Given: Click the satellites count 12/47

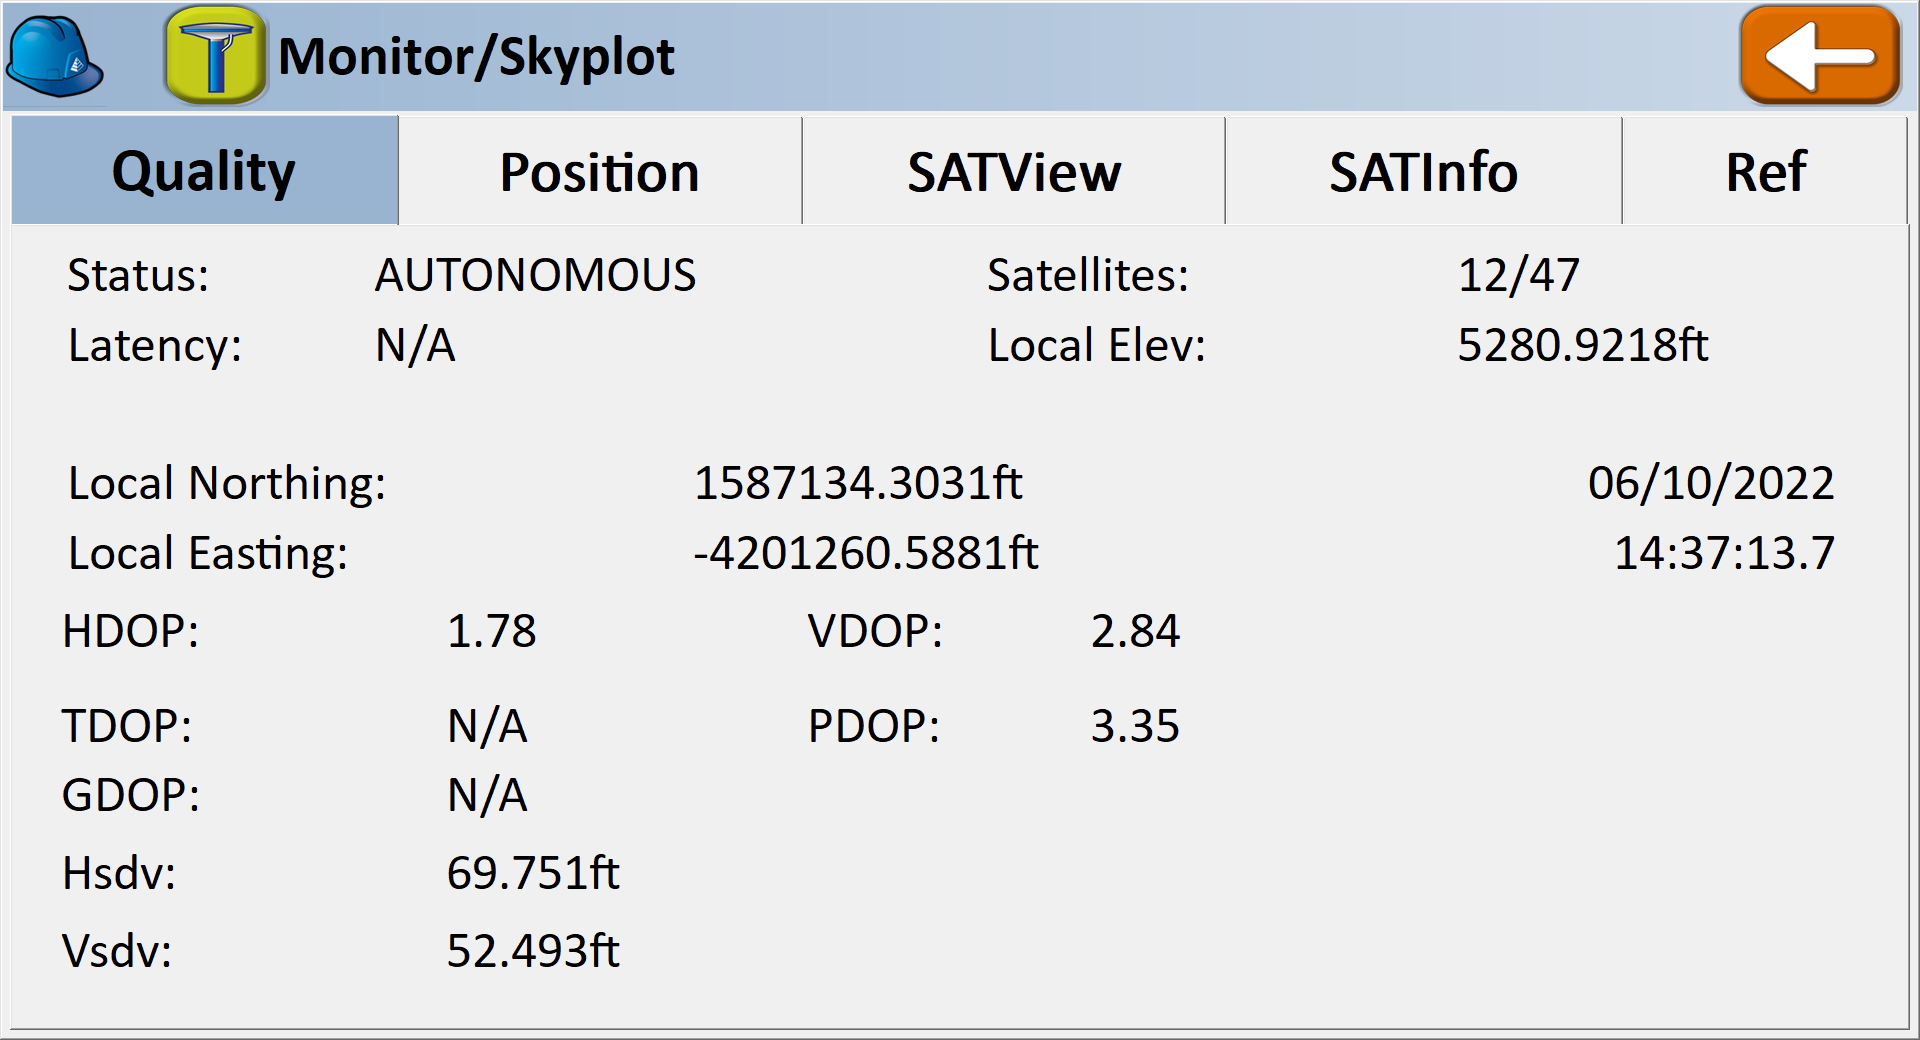Looking at the screenshot, I should click(1518, 275).
